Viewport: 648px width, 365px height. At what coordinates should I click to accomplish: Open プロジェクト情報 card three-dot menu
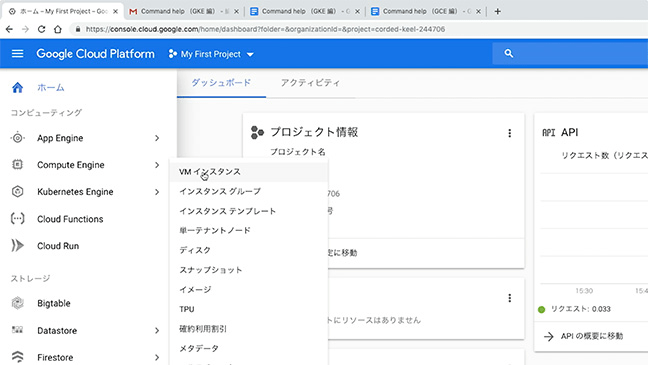click(510, 133)
